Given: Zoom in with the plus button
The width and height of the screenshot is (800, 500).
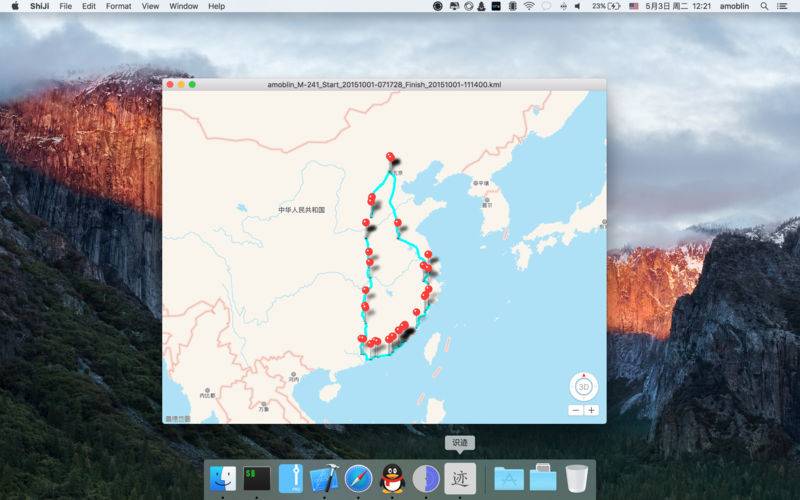Looking at the screenshot, I should pyautogui.click(x=591, y=410).
